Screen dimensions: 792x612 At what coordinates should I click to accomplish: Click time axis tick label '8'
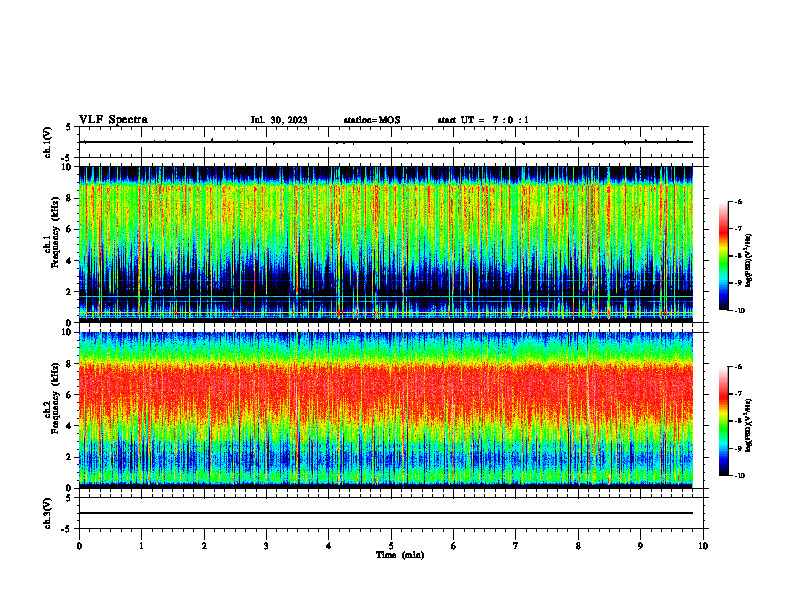coord(578,546)
